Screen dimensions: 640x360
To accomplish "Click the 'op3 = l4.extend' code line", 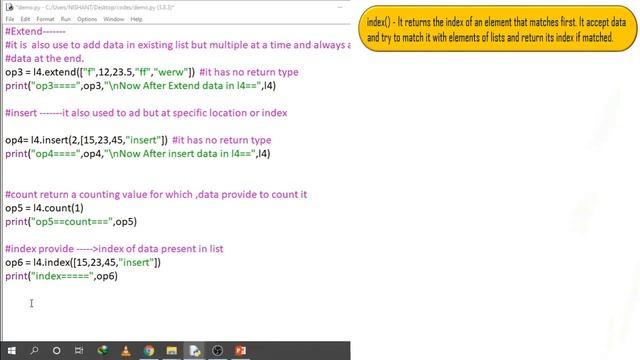I will (100, 72).
